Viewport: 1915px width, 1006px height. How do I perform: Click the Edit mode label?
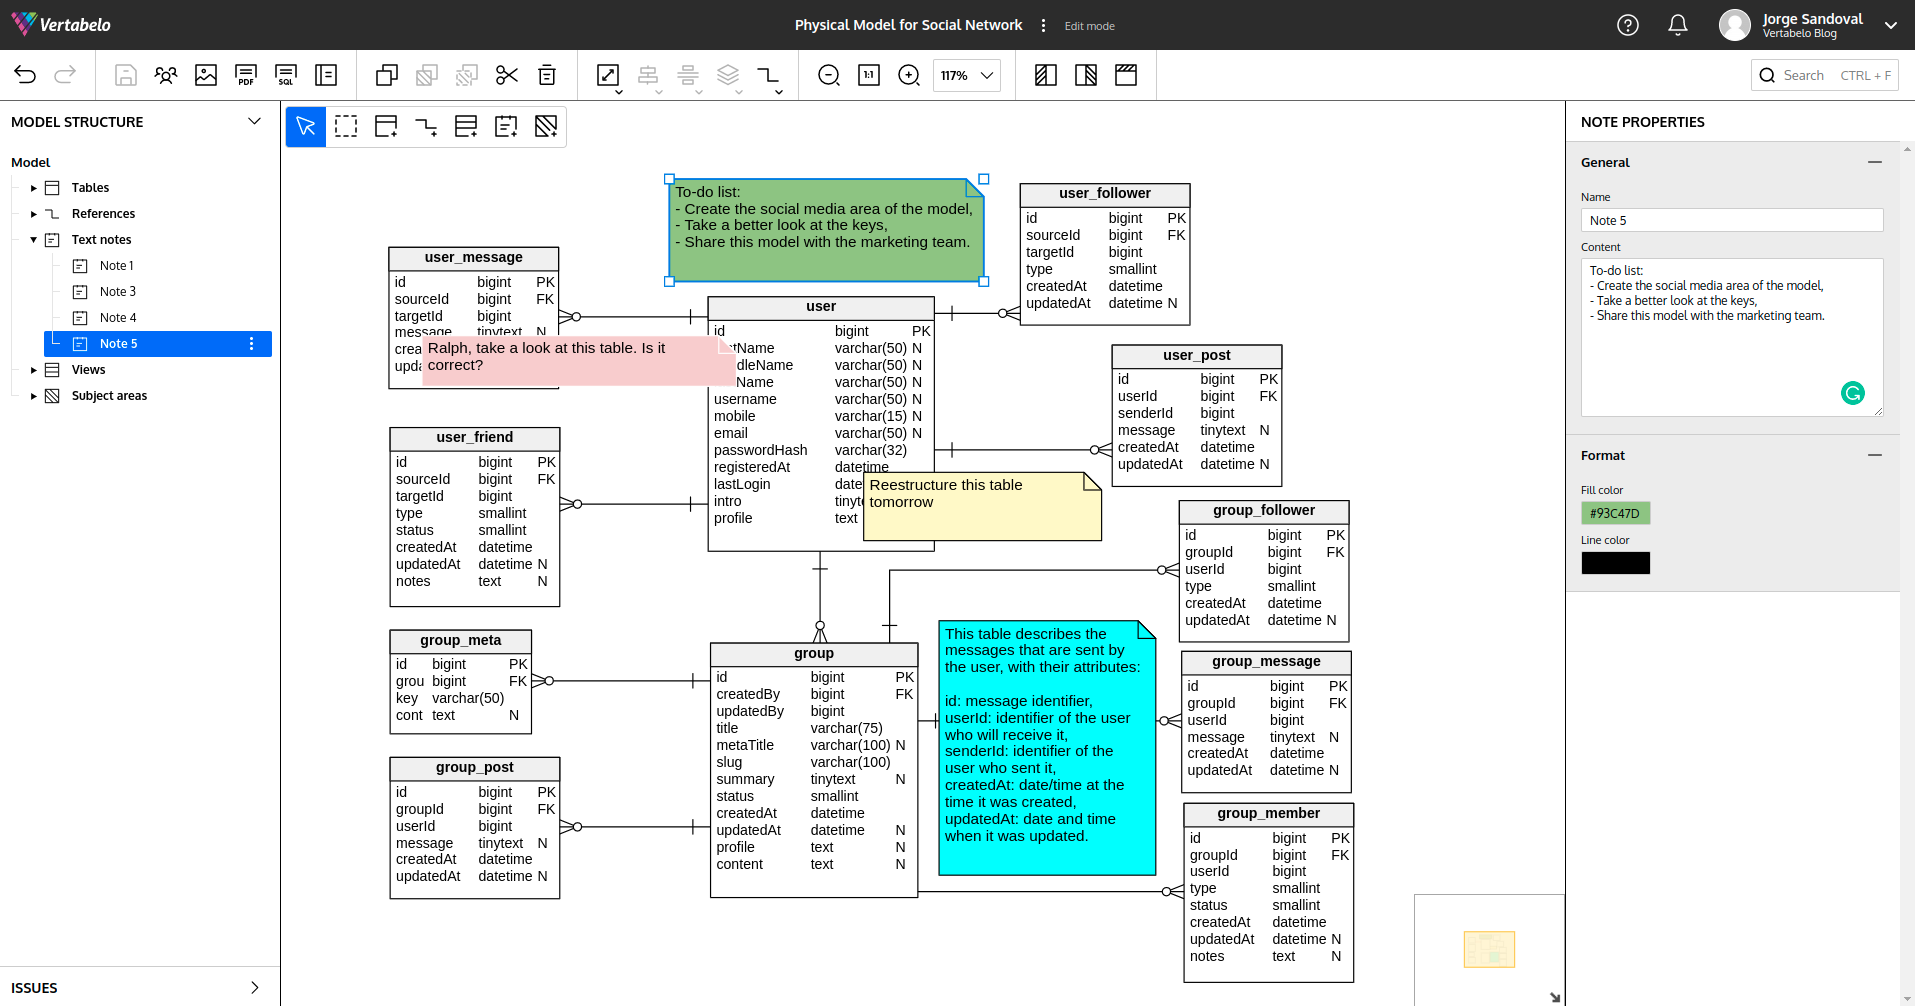point(1089,26)
